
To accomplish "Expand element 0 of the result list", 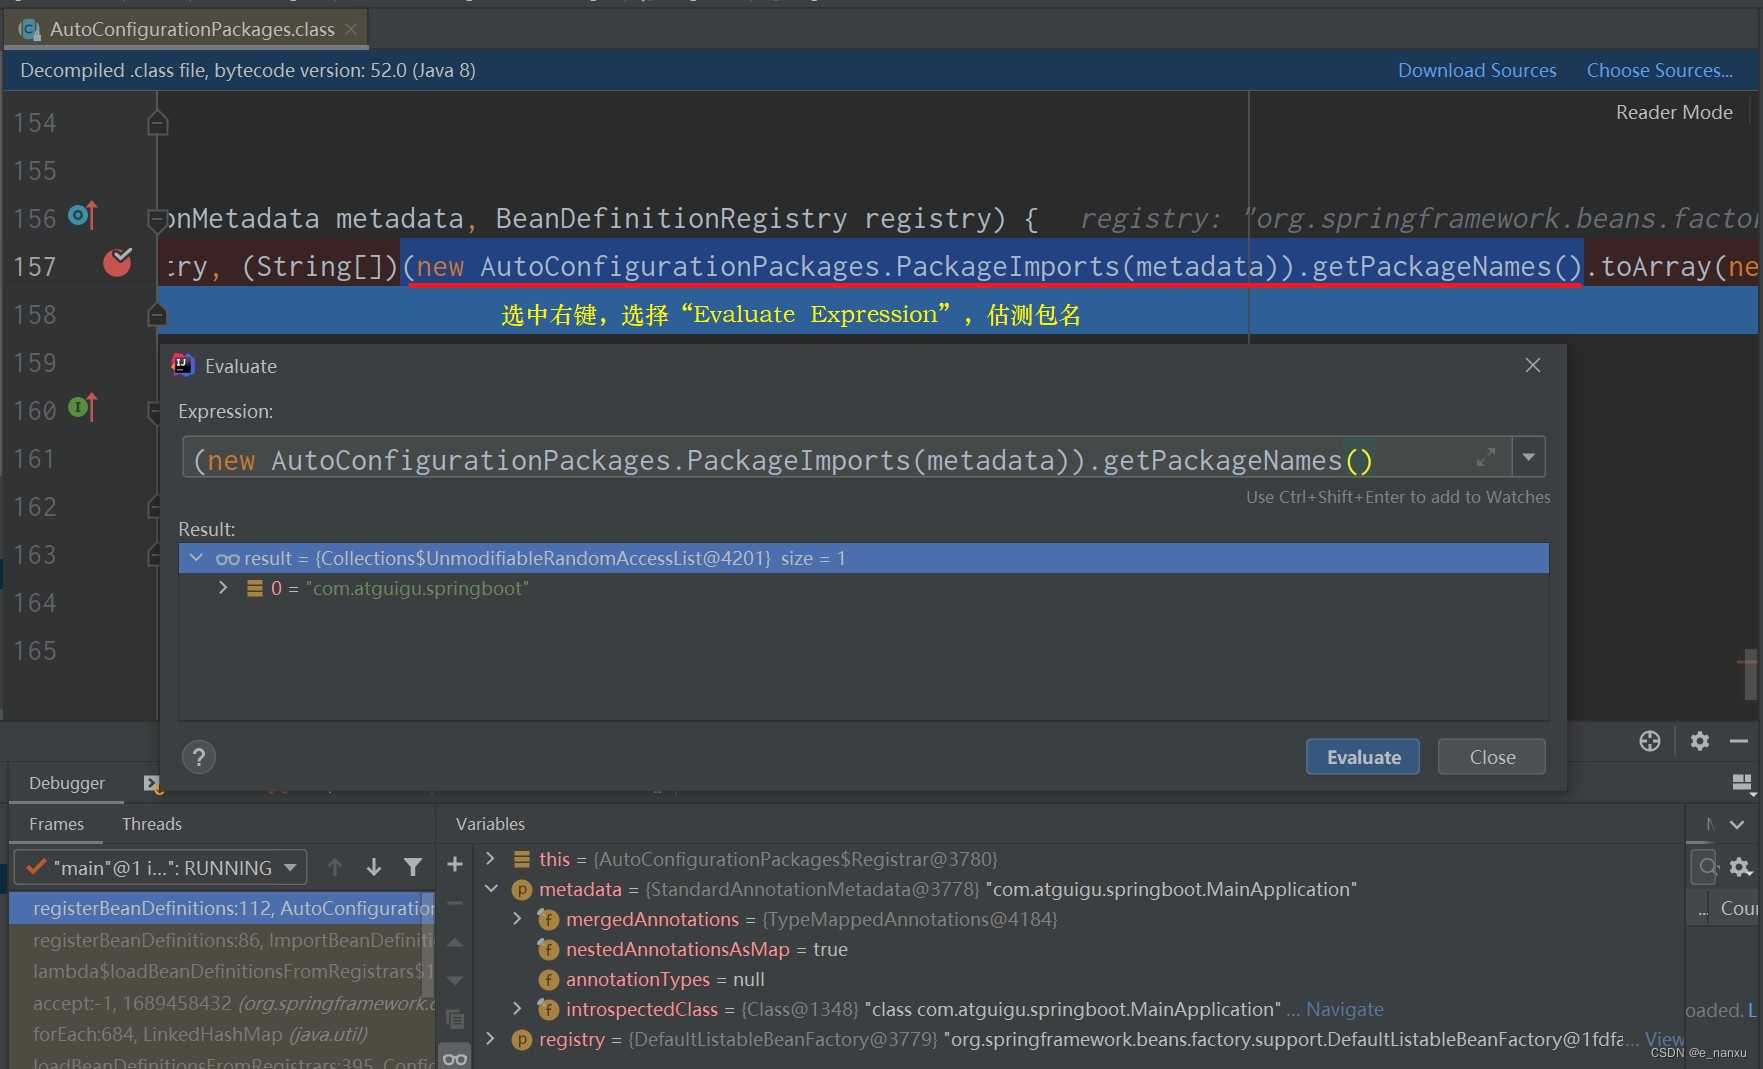I will pos(223,588).
